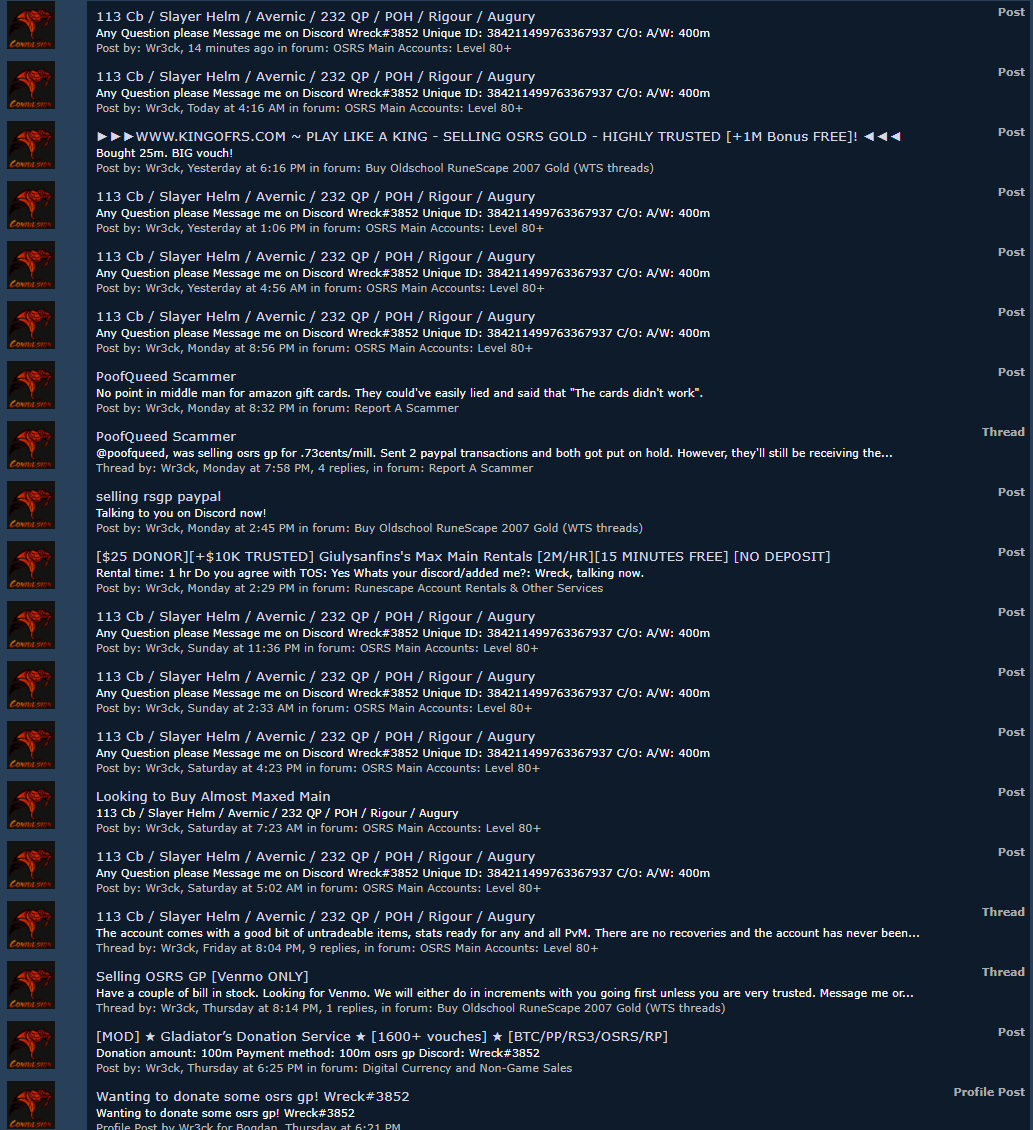Click avatar next to 'Wanting to donate some osrs gp'
Viewport: 1033px width, 1130px height.
(31, 1105)
